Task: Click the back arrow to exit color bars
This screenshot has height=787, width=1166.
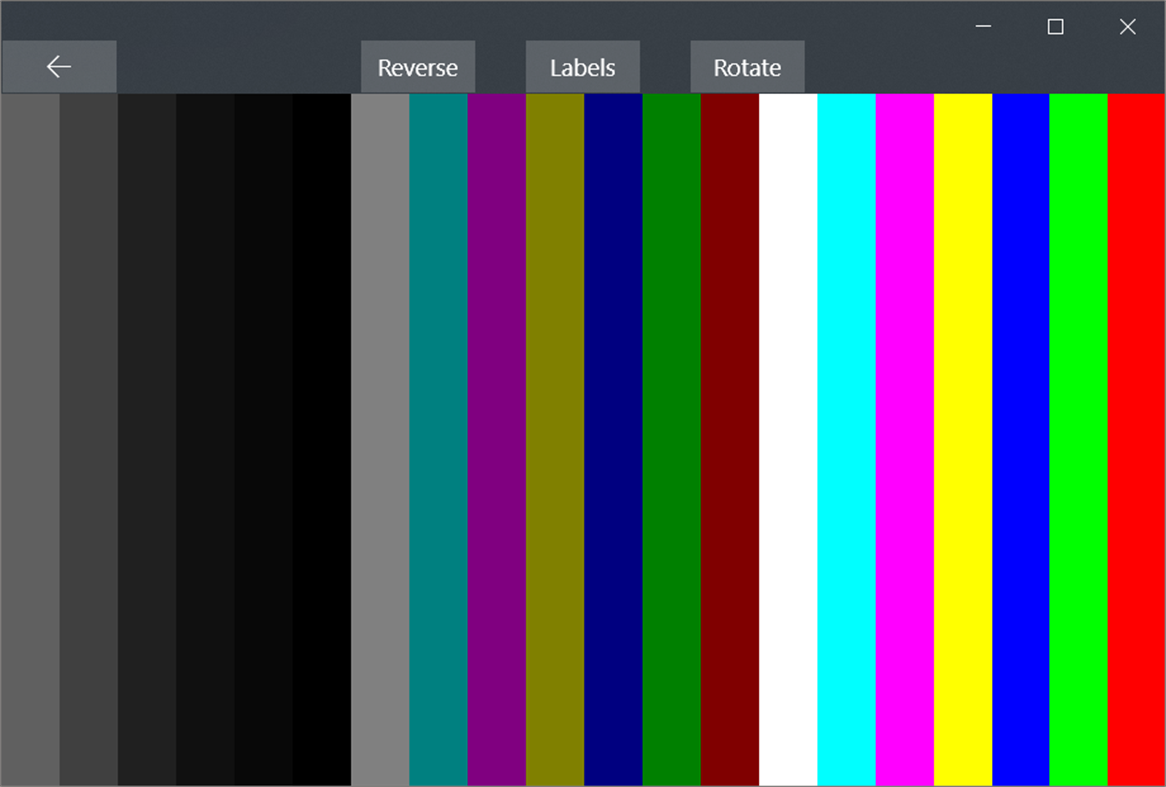Action: point(58,66)
